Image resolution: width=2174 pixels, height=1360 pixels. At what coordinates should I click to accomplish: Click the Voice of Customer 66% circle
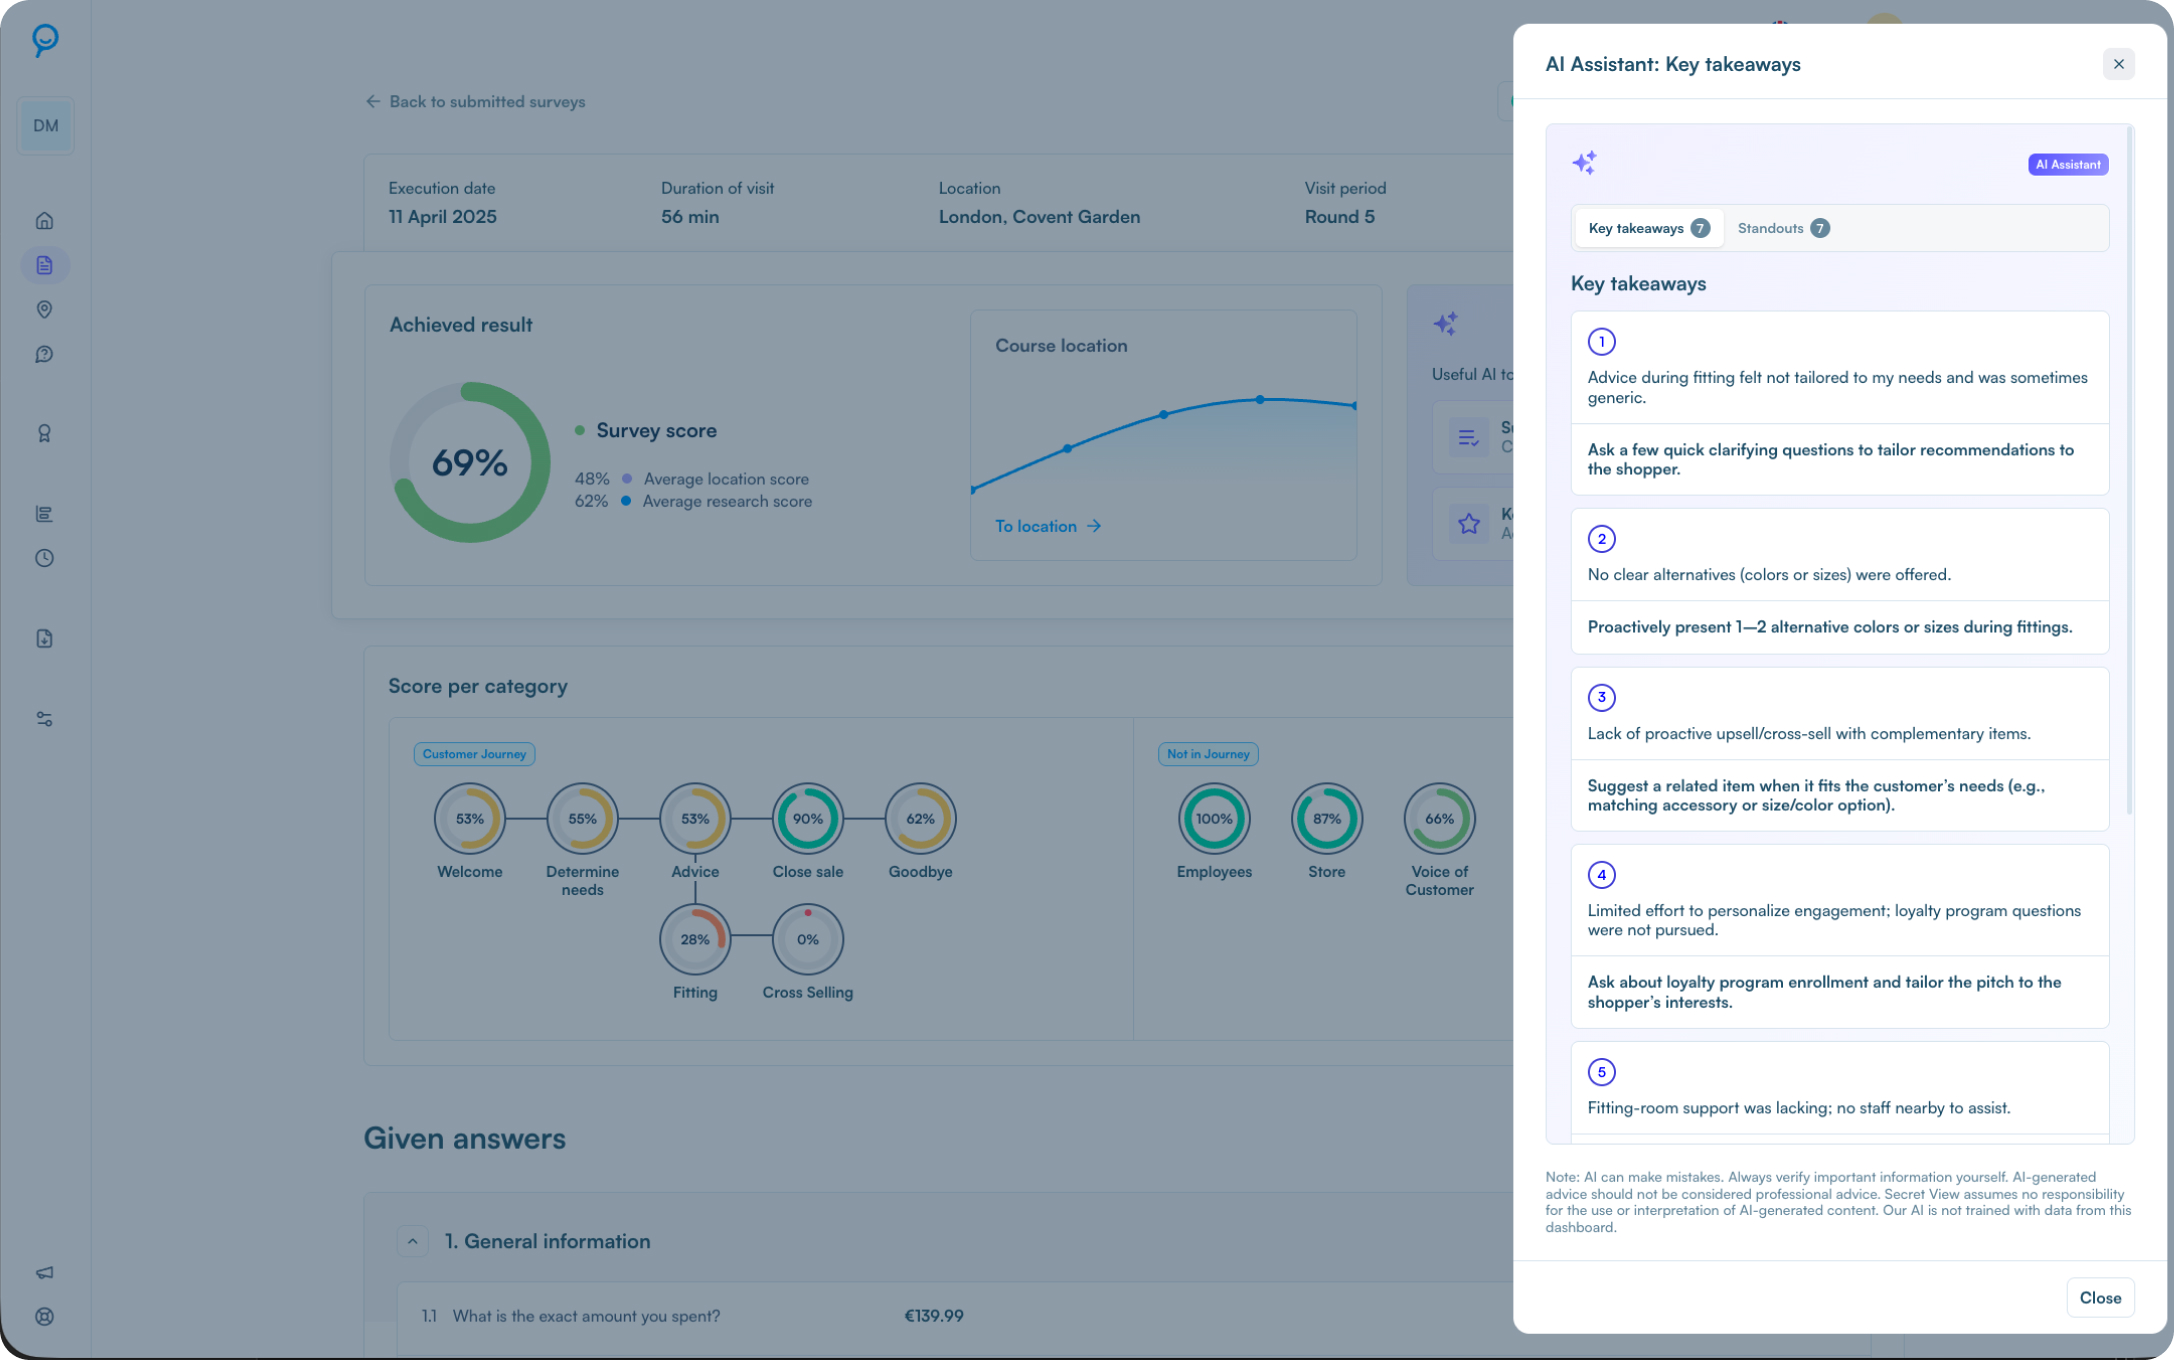click(1439, 818)
